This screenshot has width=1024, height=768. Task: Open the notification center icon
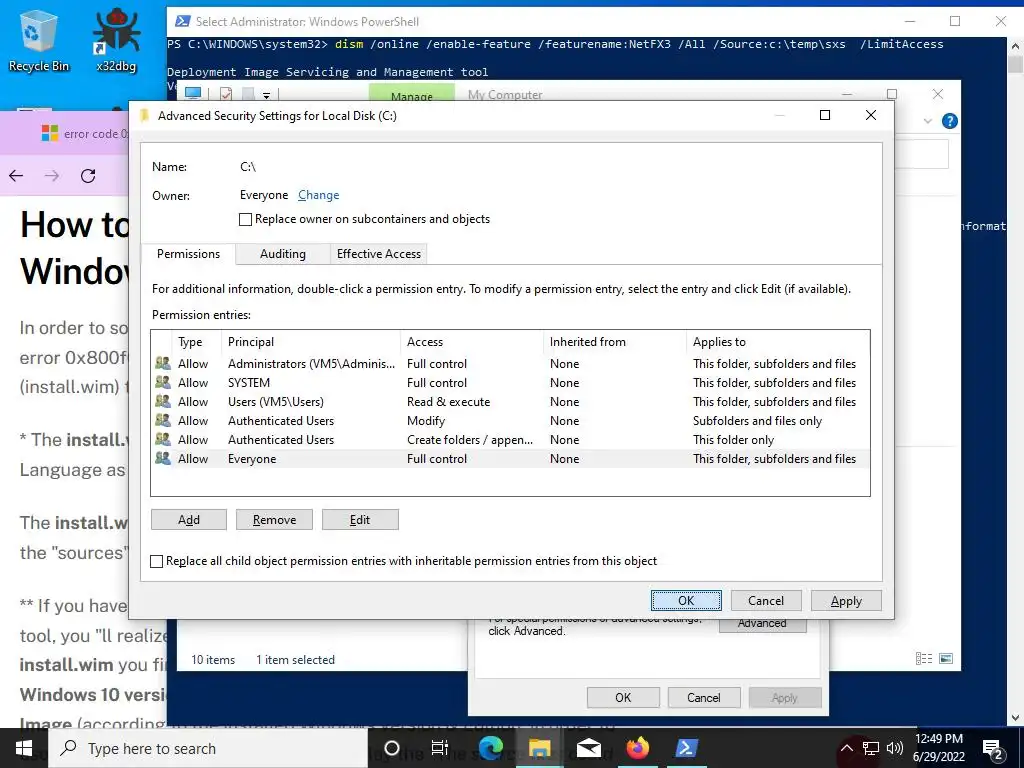pyautogui.click(x=993, y=748)
